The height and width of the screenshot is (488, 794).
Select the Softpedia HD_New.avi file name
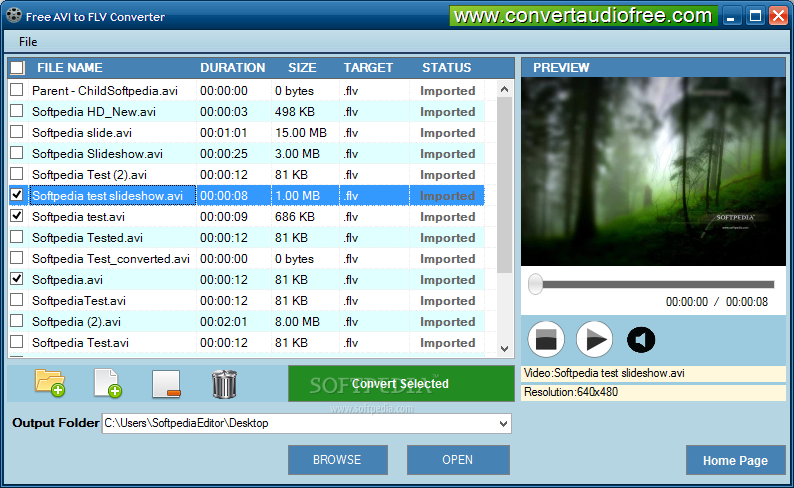coord(94,112)
